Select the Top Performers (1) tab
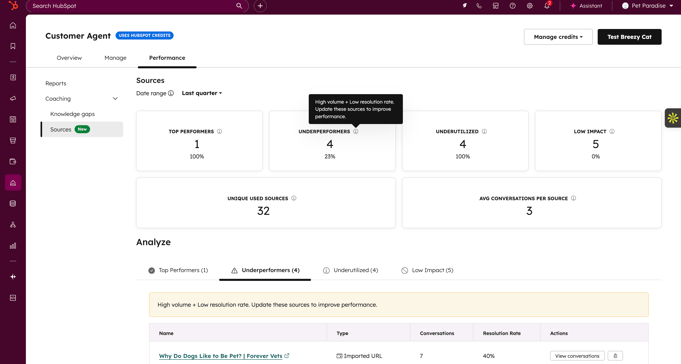681x364 pixels. (178, 270)
